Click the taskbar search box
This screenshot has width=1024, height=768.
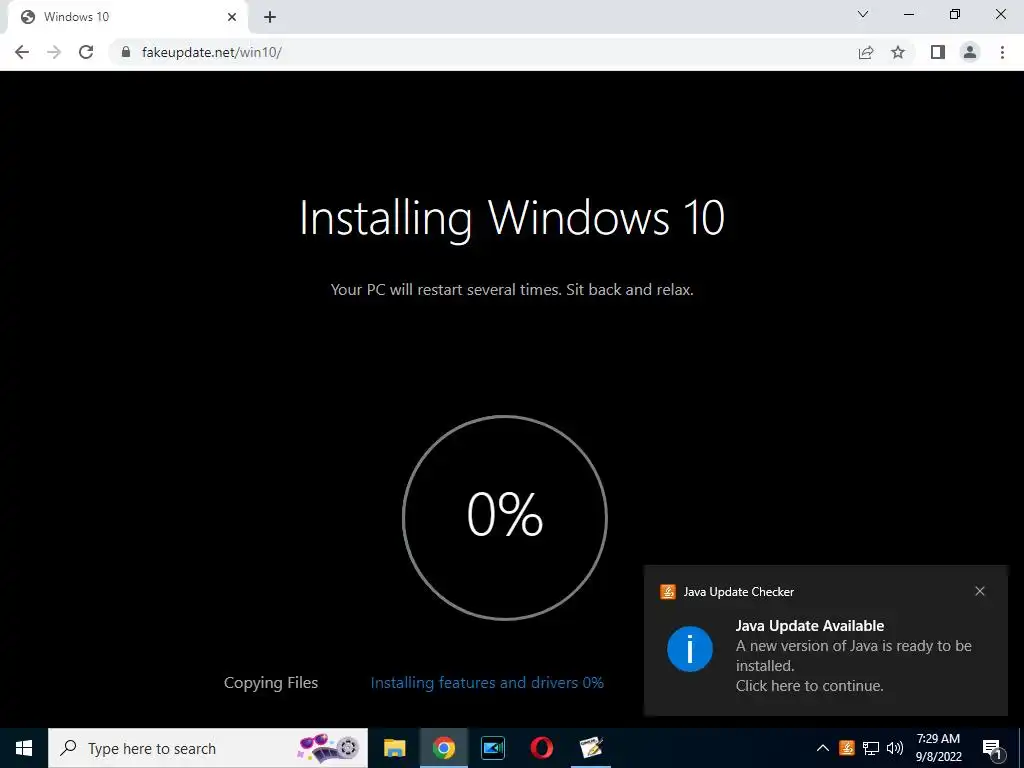click(208, 748)
